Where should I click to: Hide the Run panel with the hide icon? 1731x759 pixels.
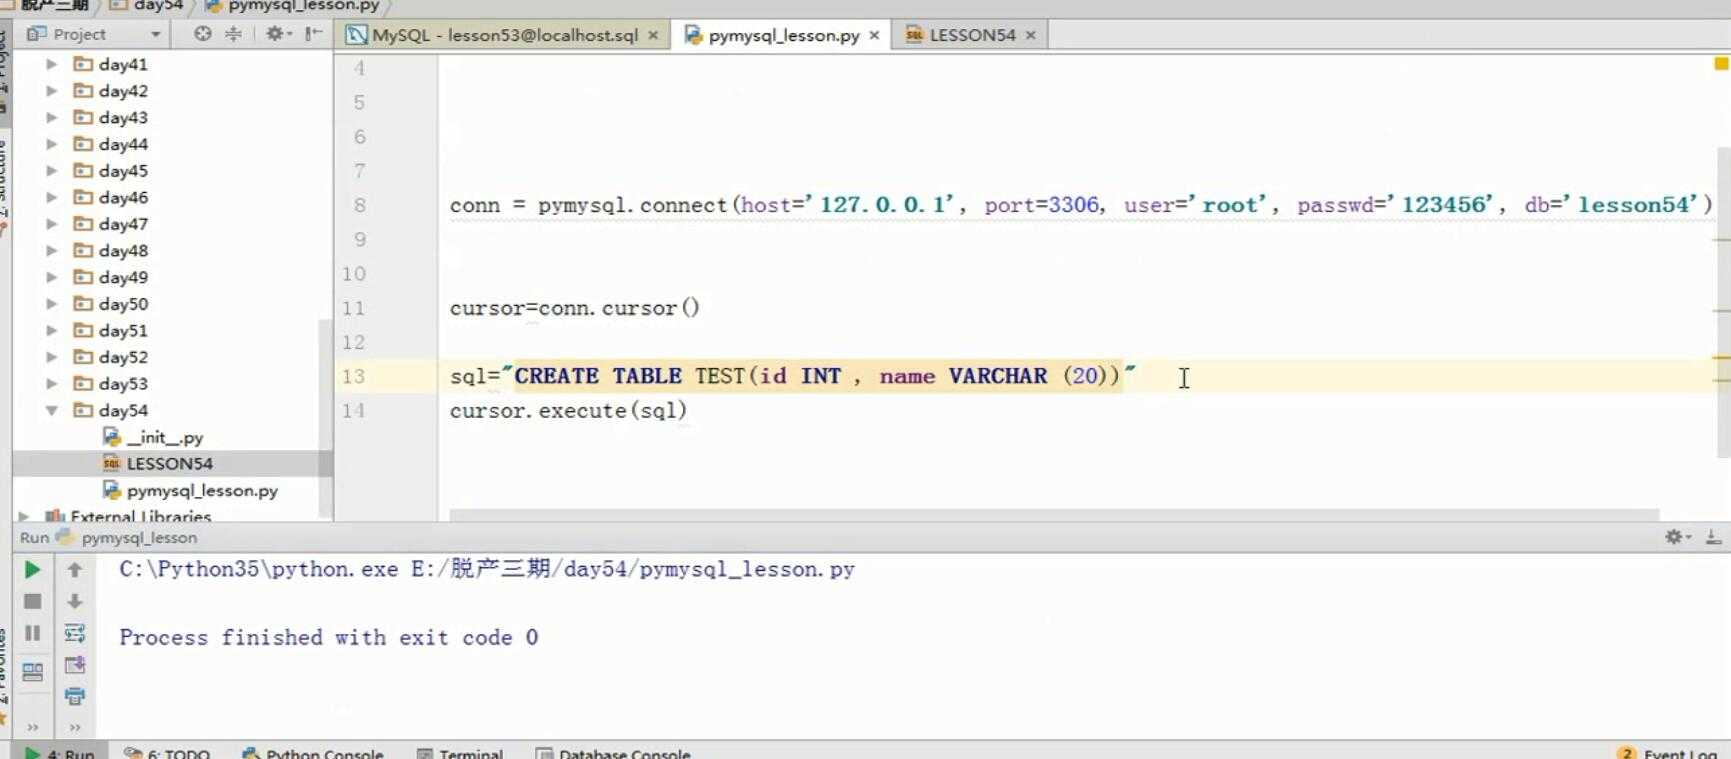pos(1713,537)
